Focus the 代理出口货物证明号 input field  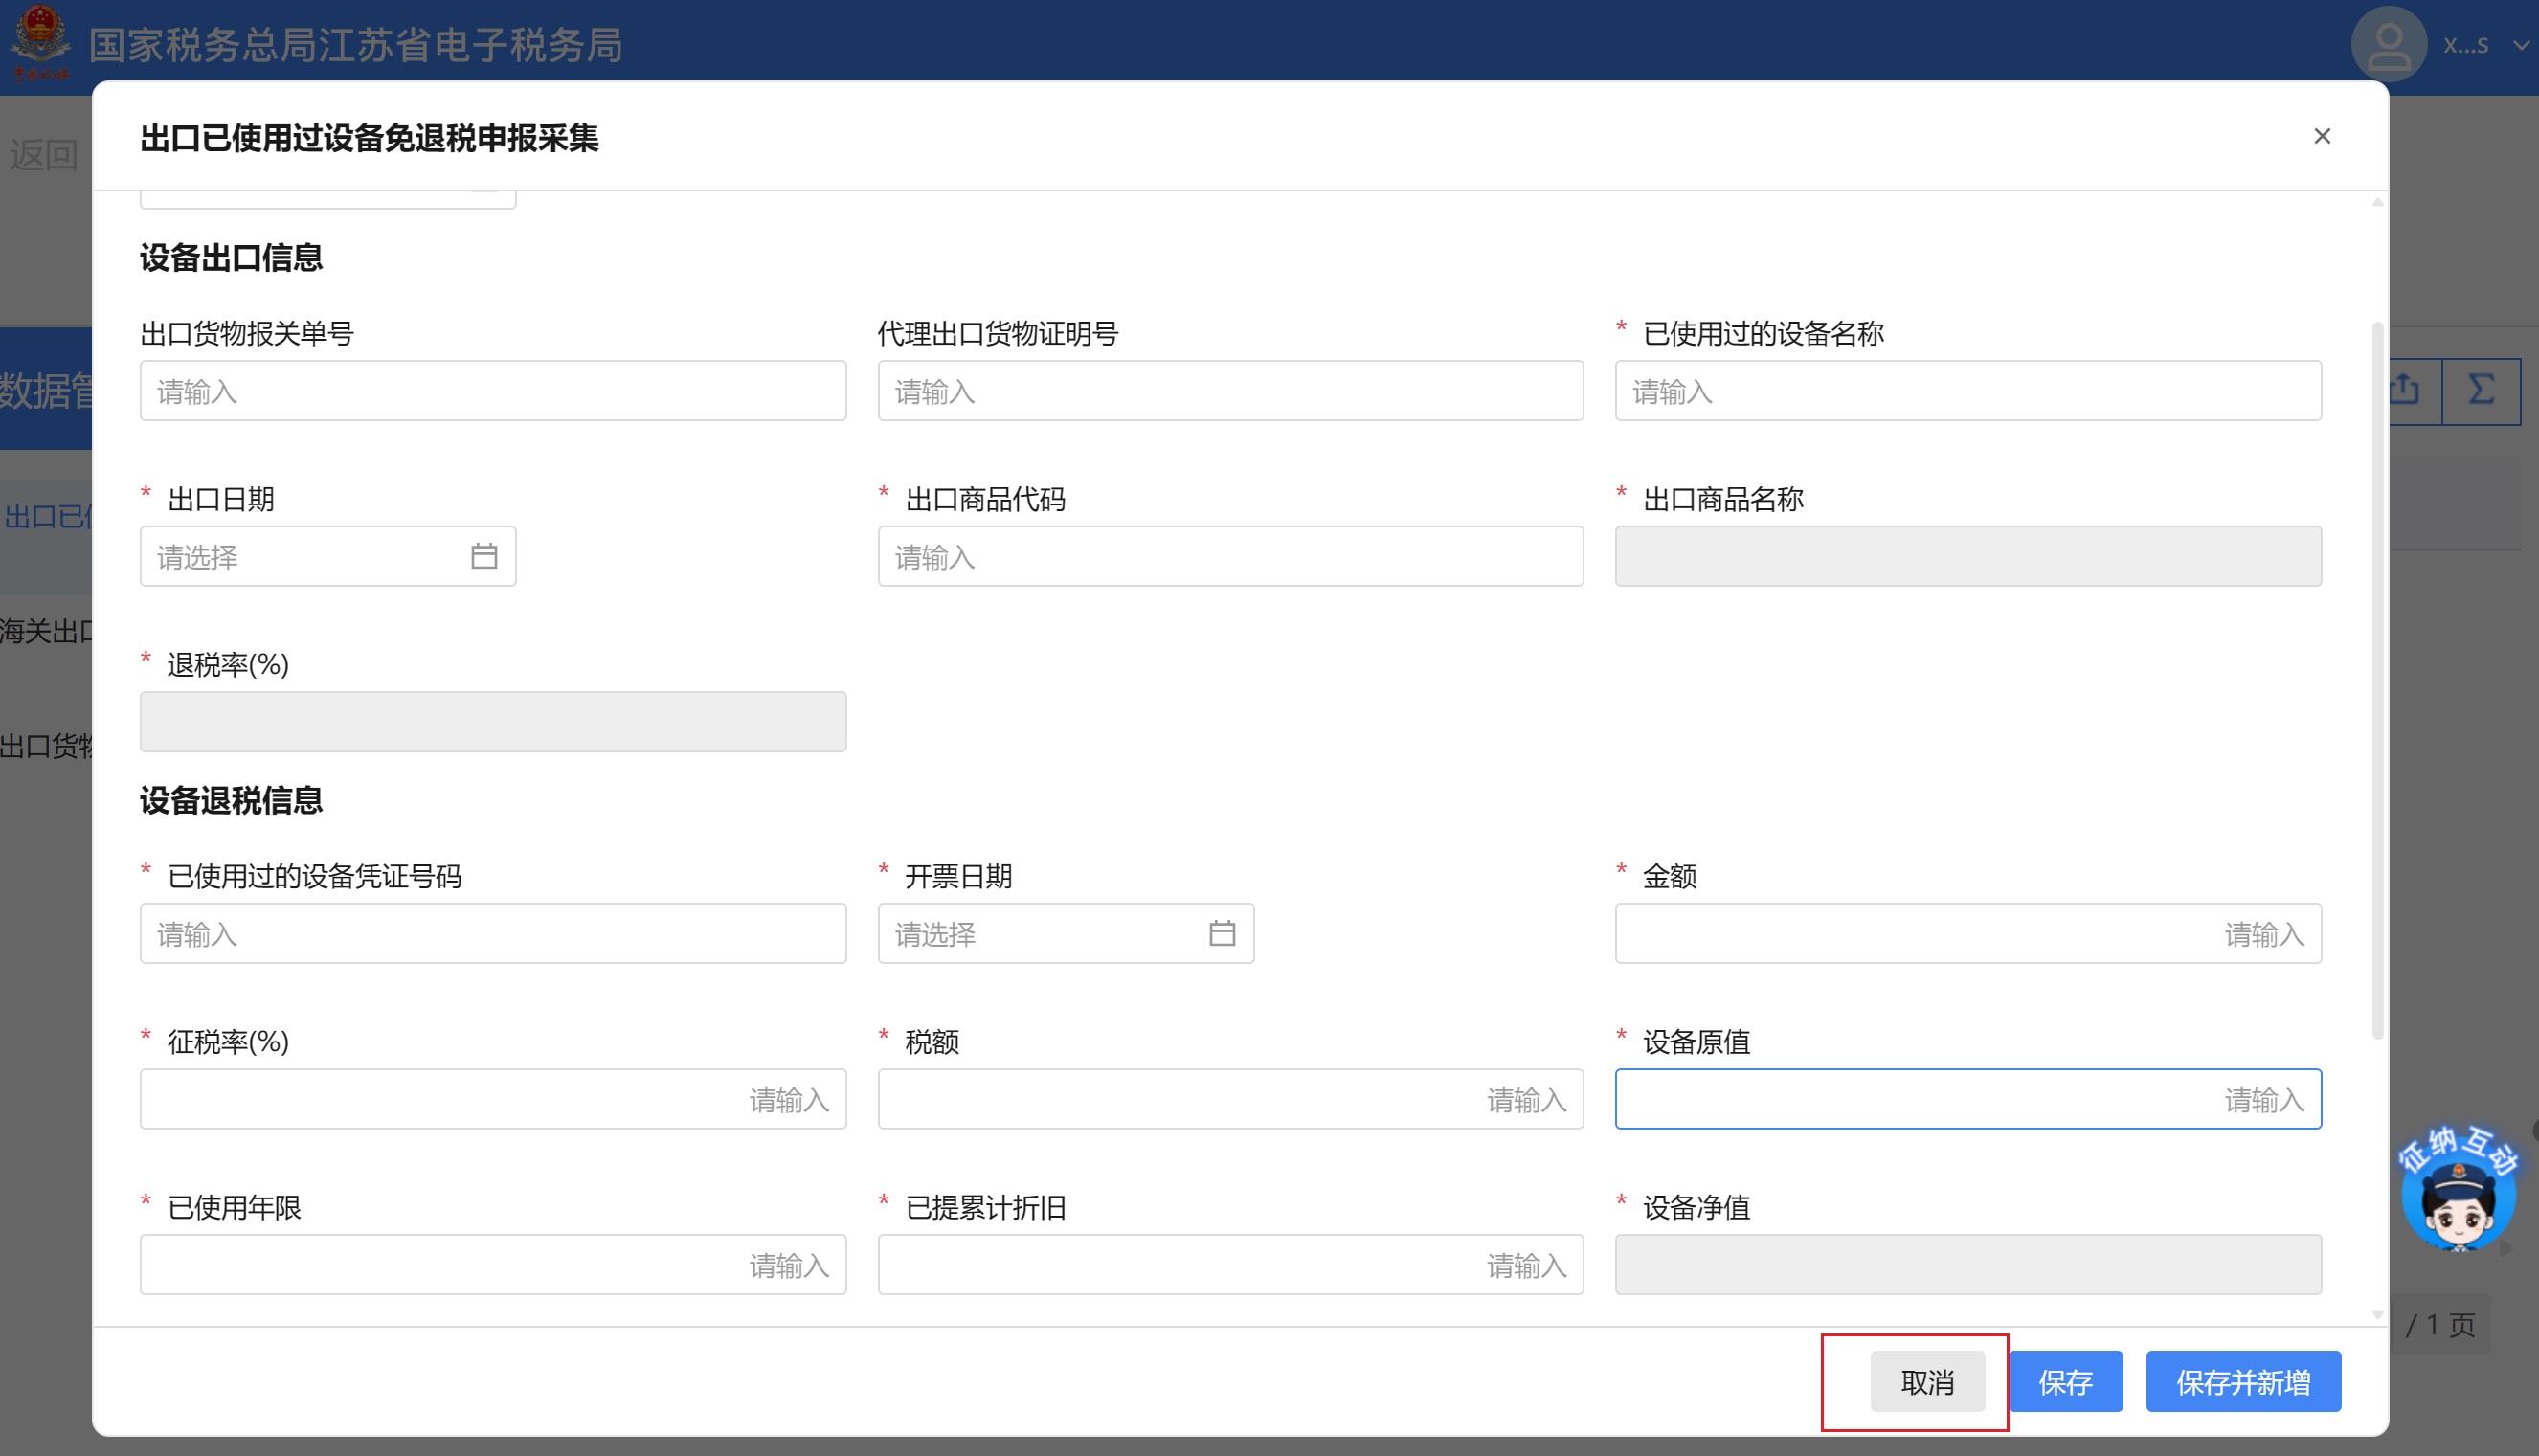(x=1229, y=391)
